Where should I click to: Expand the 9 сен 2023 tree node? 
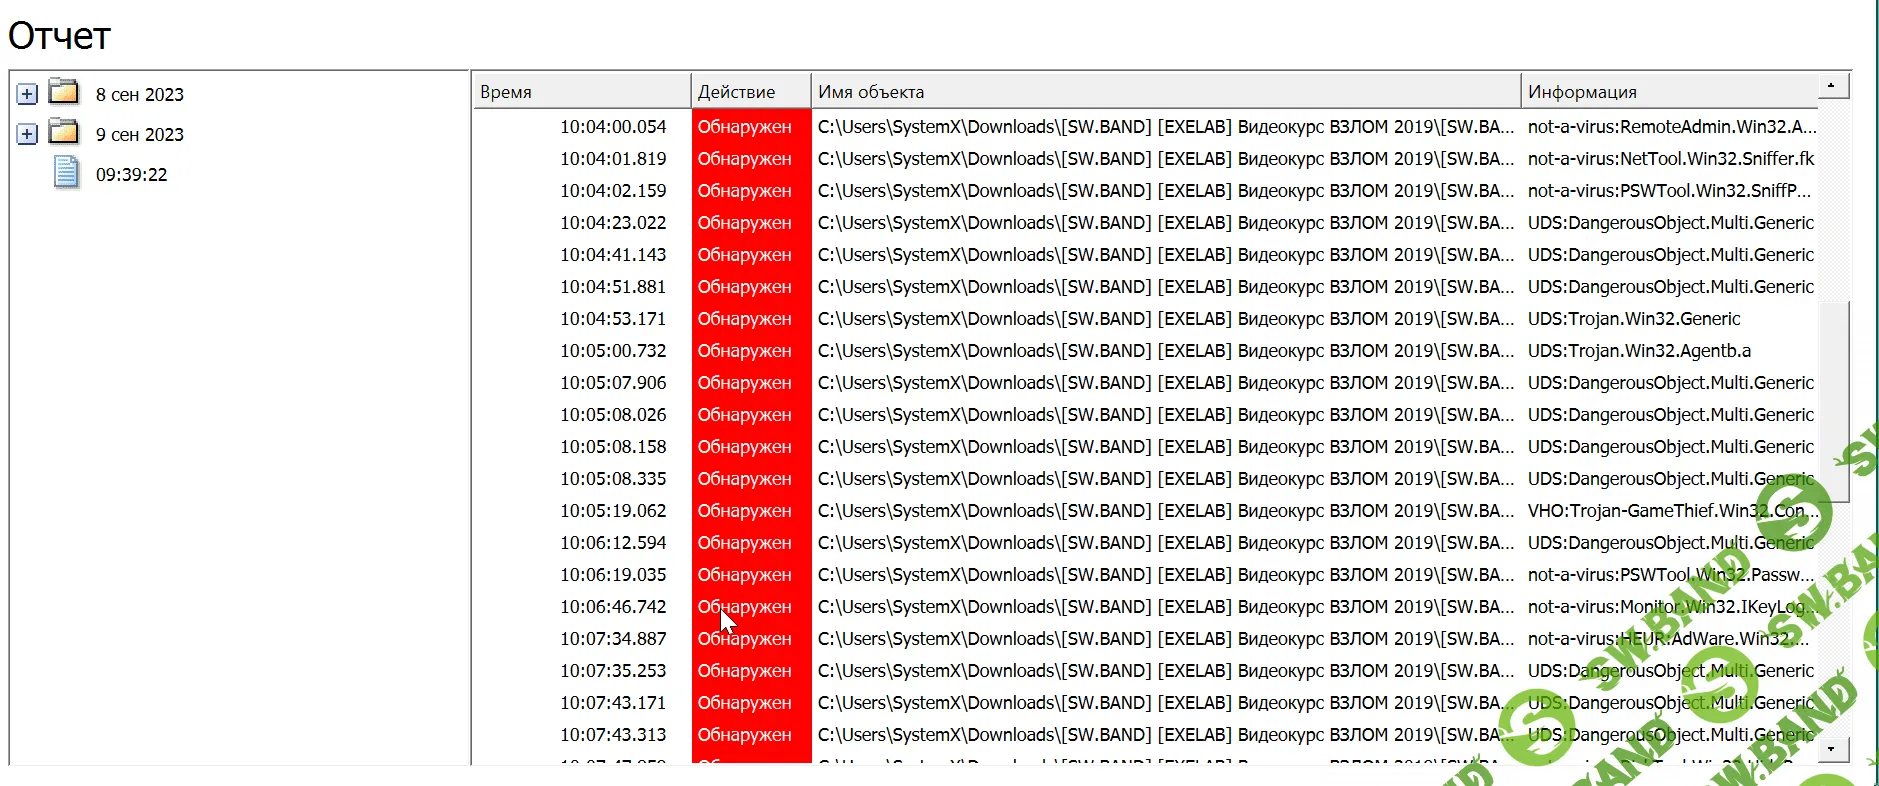coord(27,134)
